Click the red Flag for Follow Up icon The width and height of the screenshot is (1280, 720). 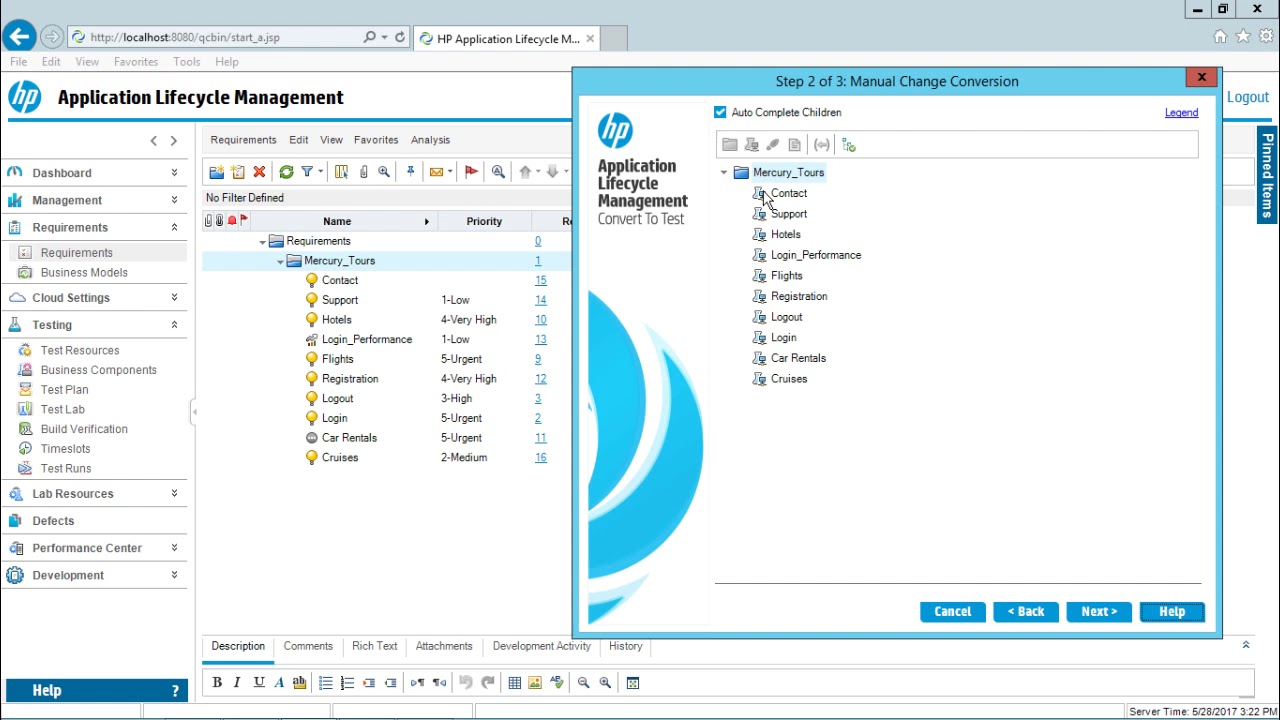tap(471, 172)
